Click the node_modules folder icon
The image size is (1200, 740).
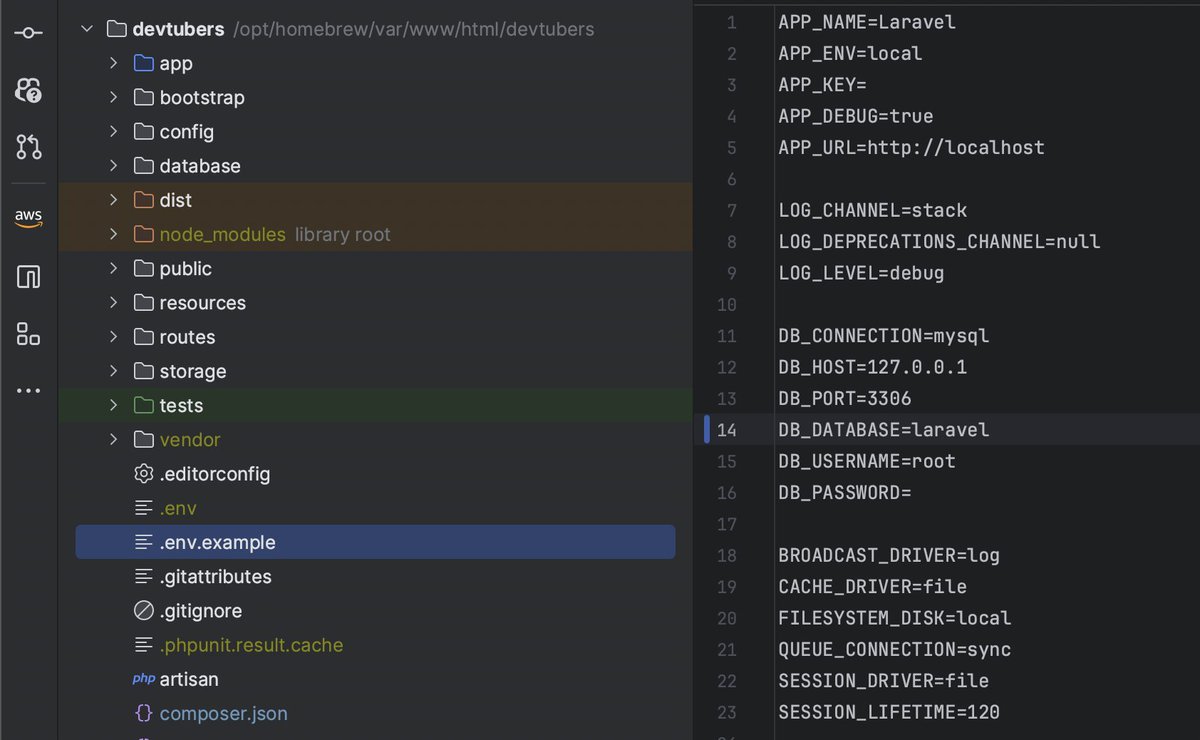point(144,234)
